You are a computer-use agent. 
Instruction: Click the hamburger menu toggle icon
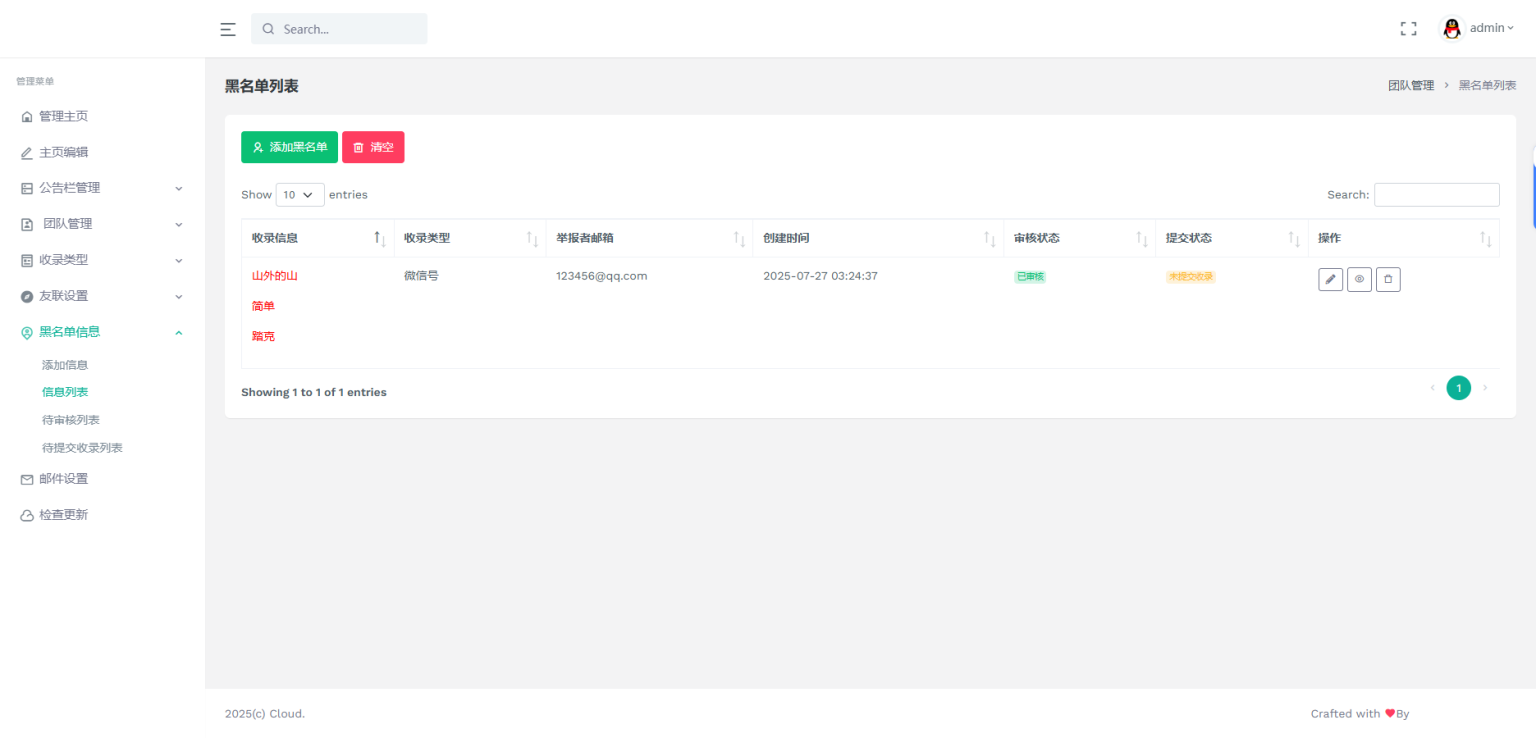(228, 29)
